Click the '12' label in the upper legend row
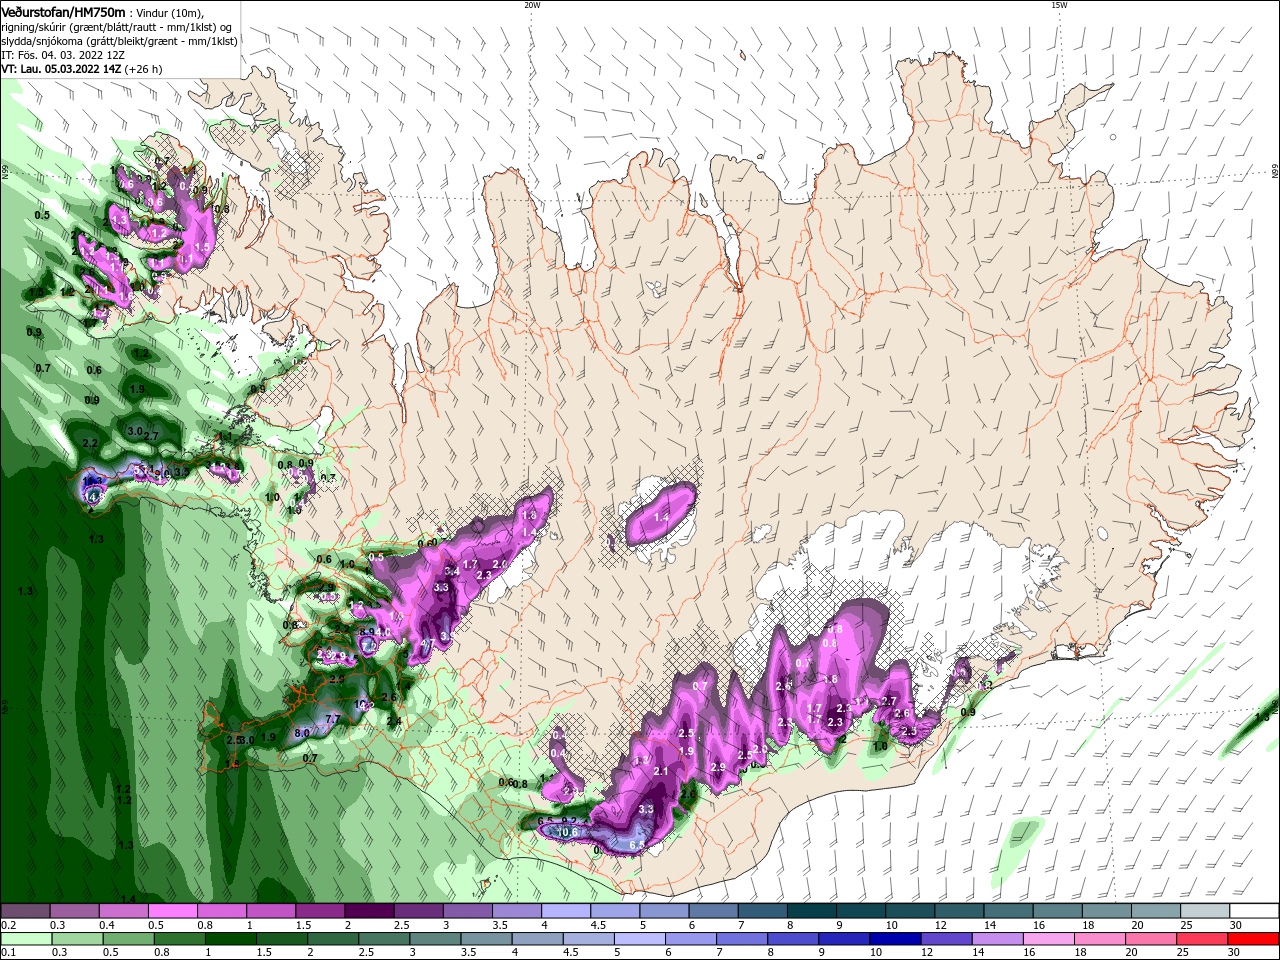The image size is (1280, 960). [x=940, y=926]
